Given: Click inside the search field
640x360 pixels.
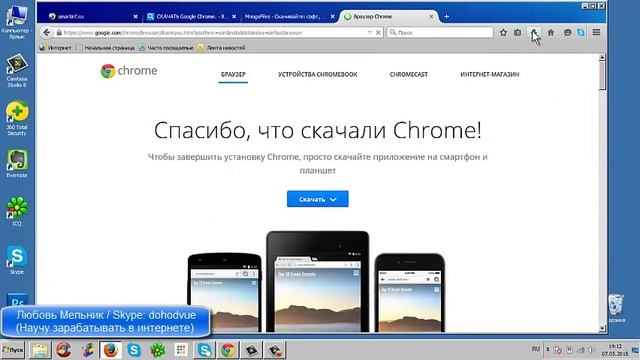Looking at the screenshot, I should (440, 32).
